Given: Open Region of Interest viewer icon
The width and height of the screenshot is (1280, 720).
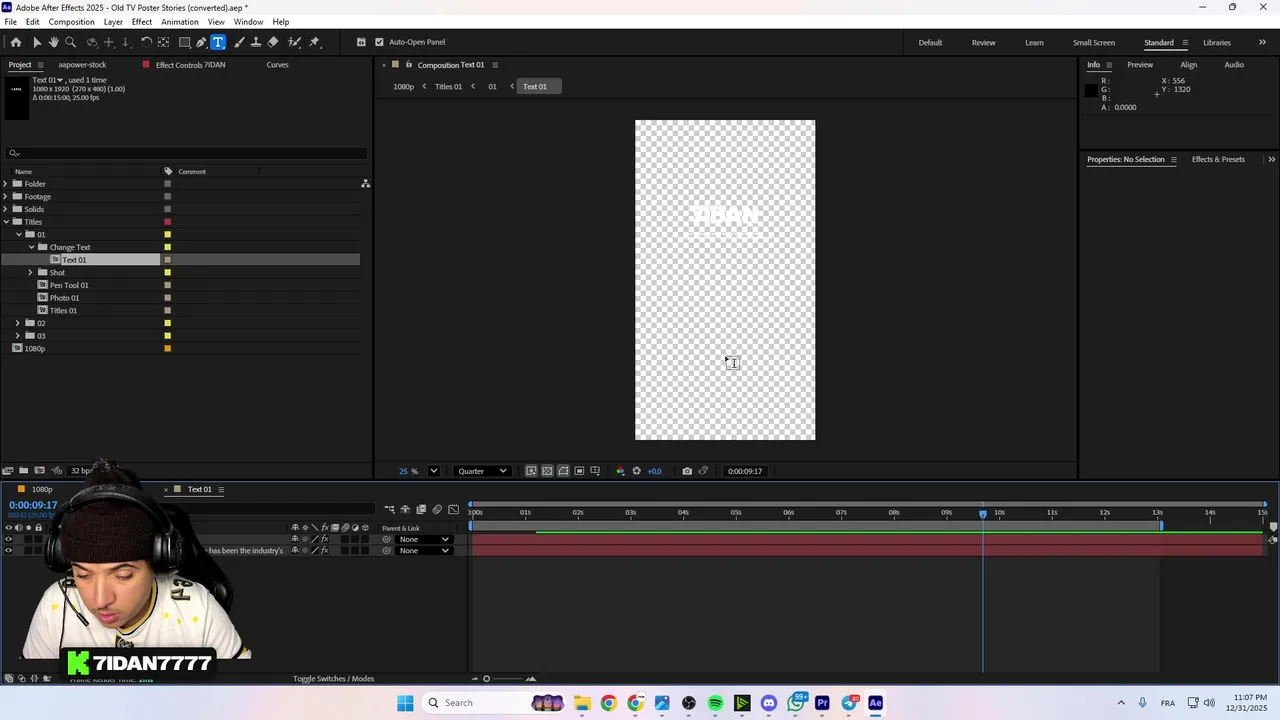Looking at the screenshot, I should pyautogui.click(x=579, y=471).
